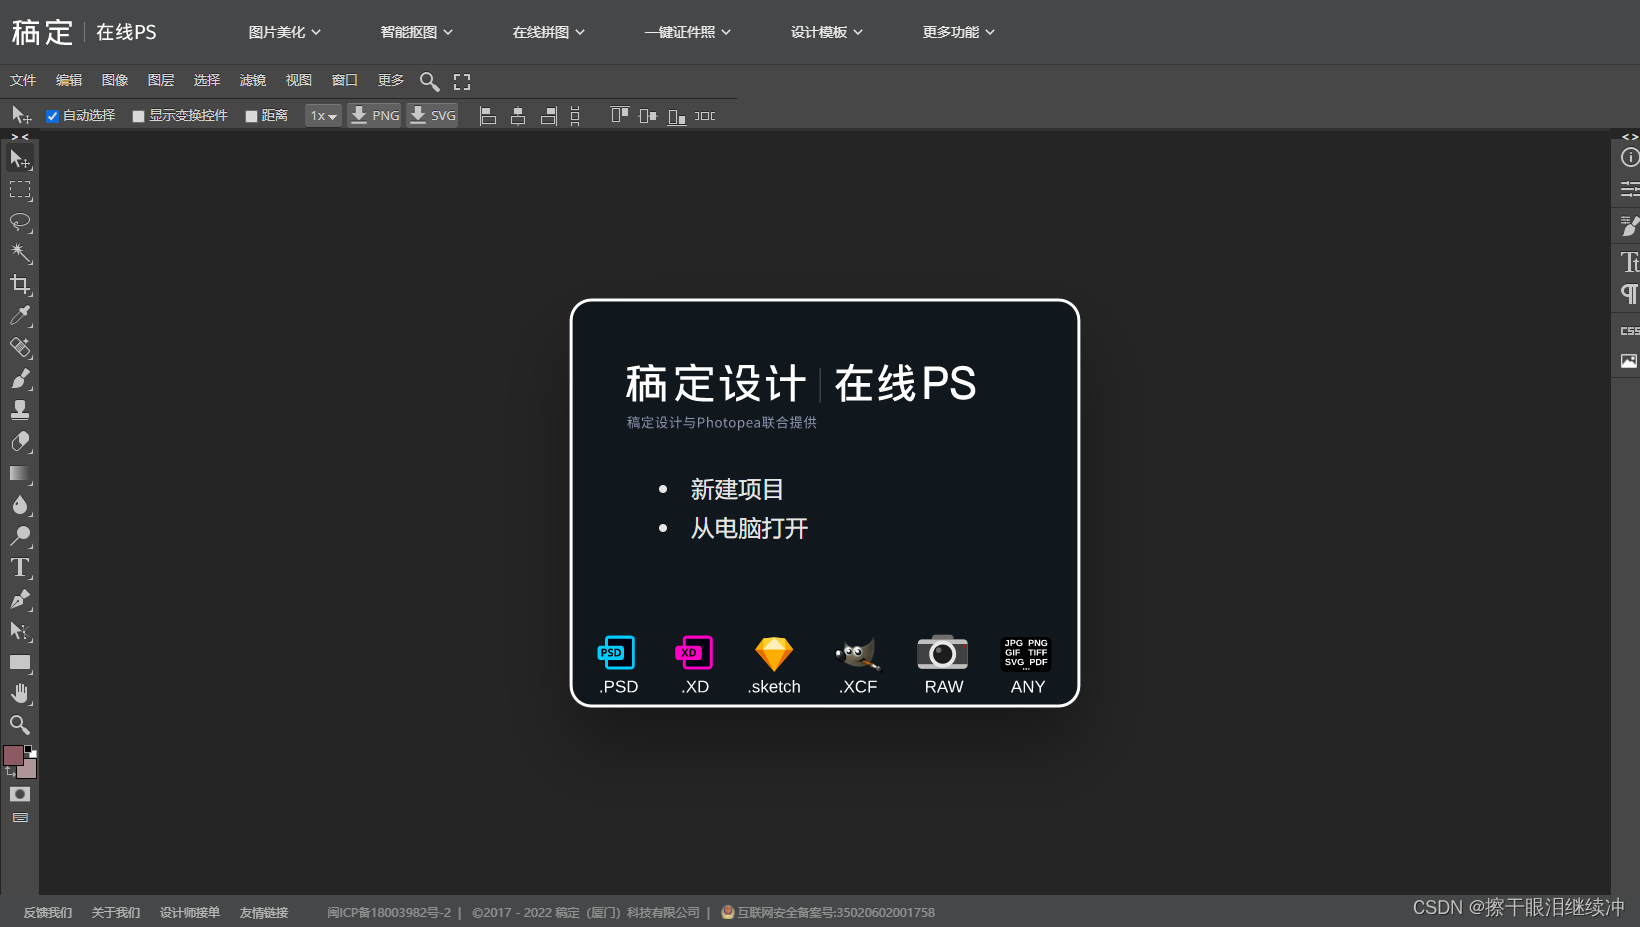Align left edges icon in options bar
Viewport: 1640px width, 927px height.
(488, 116)
